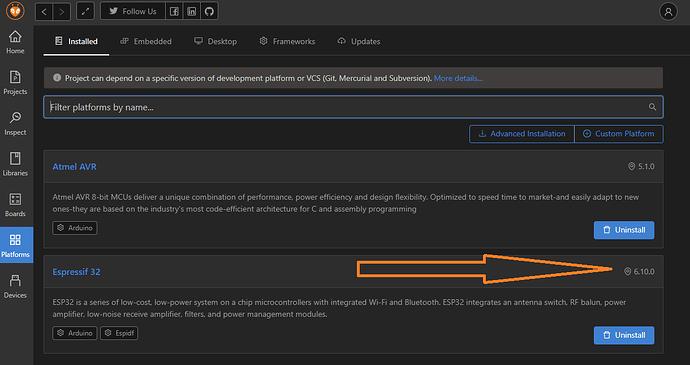Open the Inspect sidebar icon
This screenshot has height=365, width=690.
coord(15,123)
